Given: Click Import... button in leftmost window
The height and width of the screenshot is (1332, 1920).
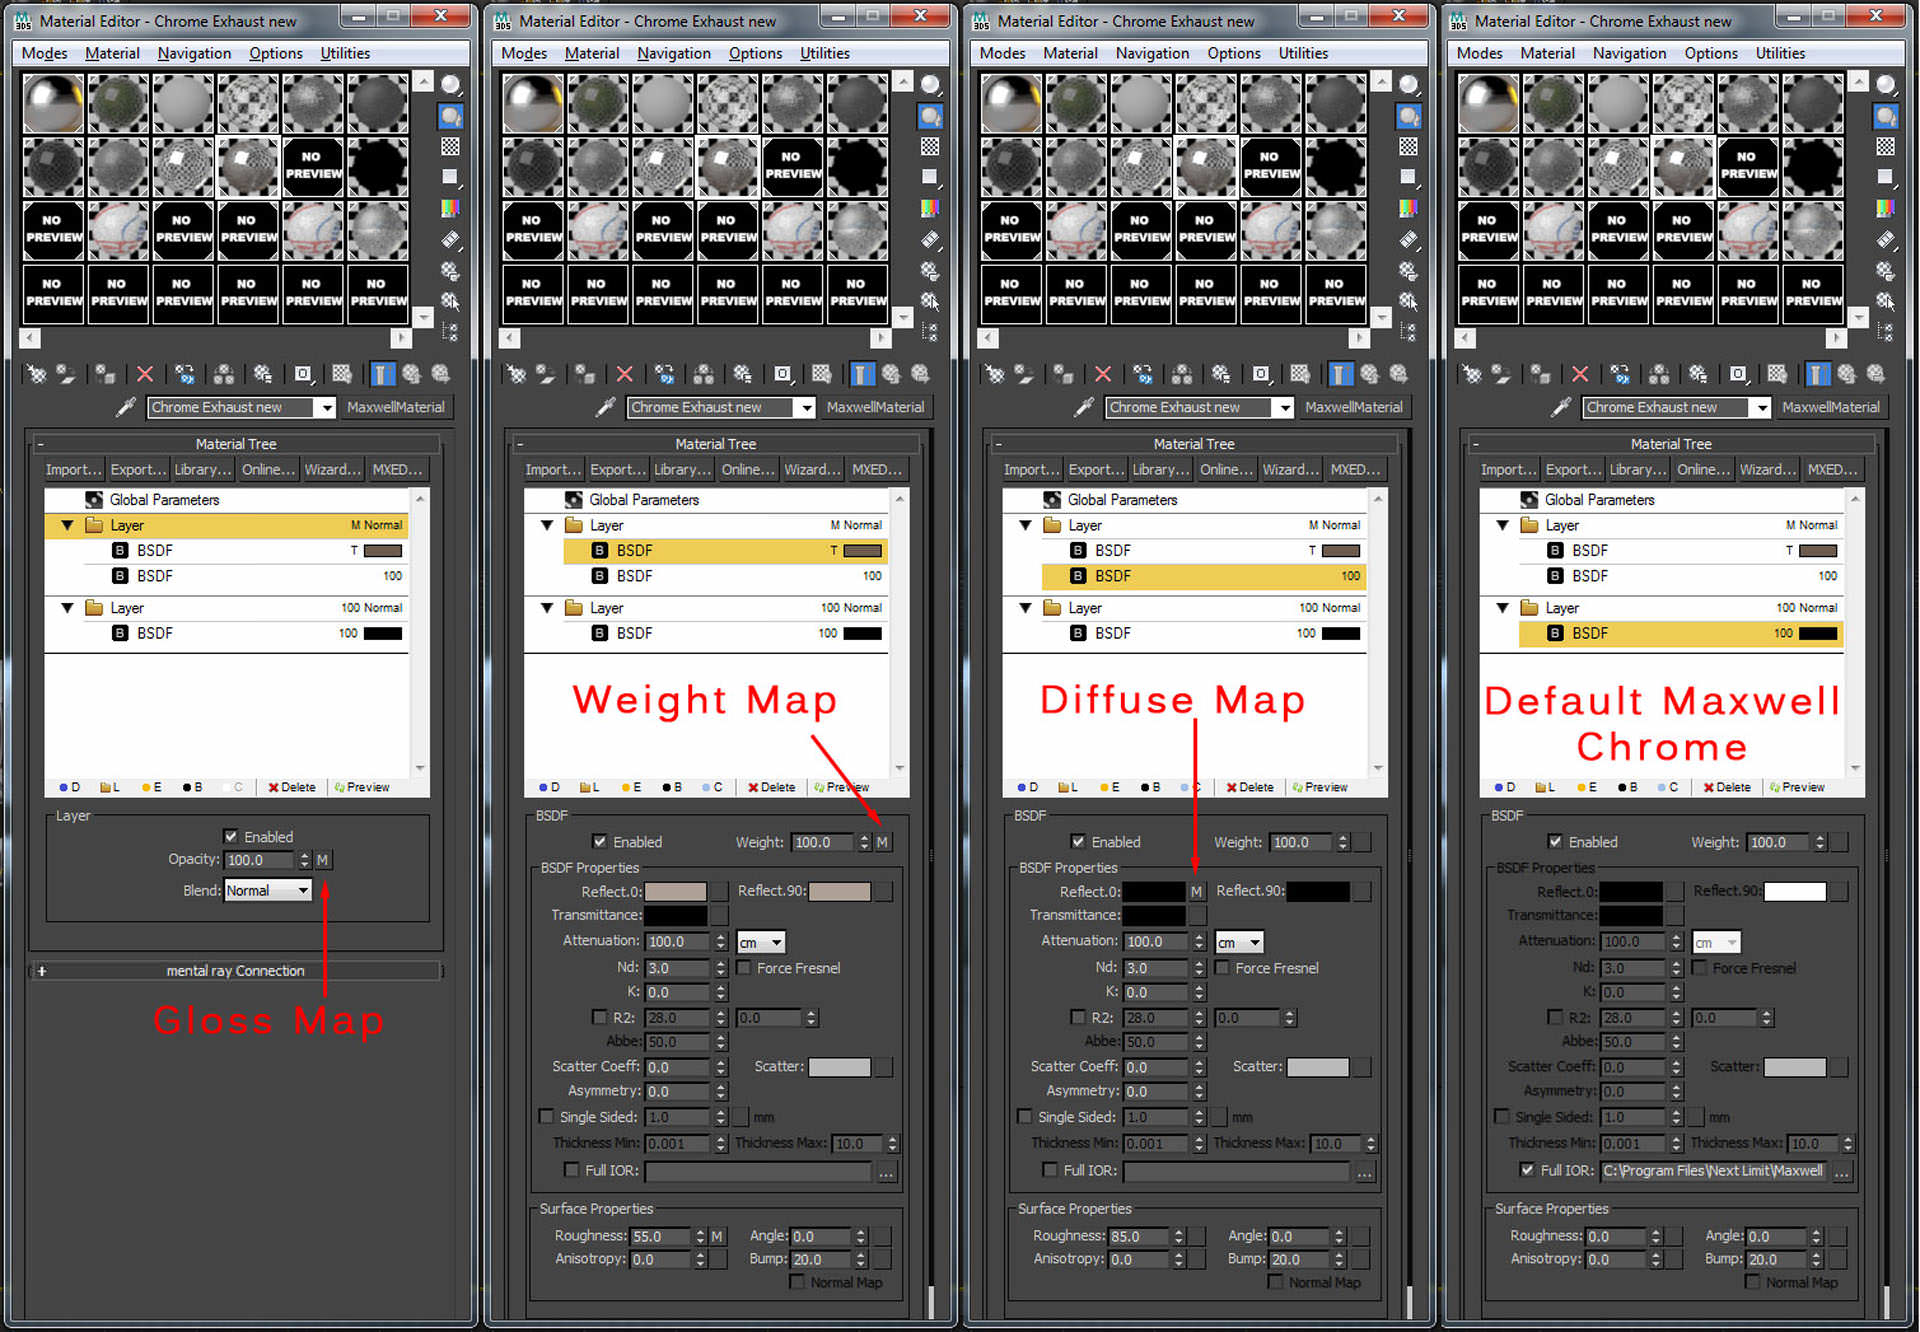Looking at the screenshot, I should (x=74, y=470).
